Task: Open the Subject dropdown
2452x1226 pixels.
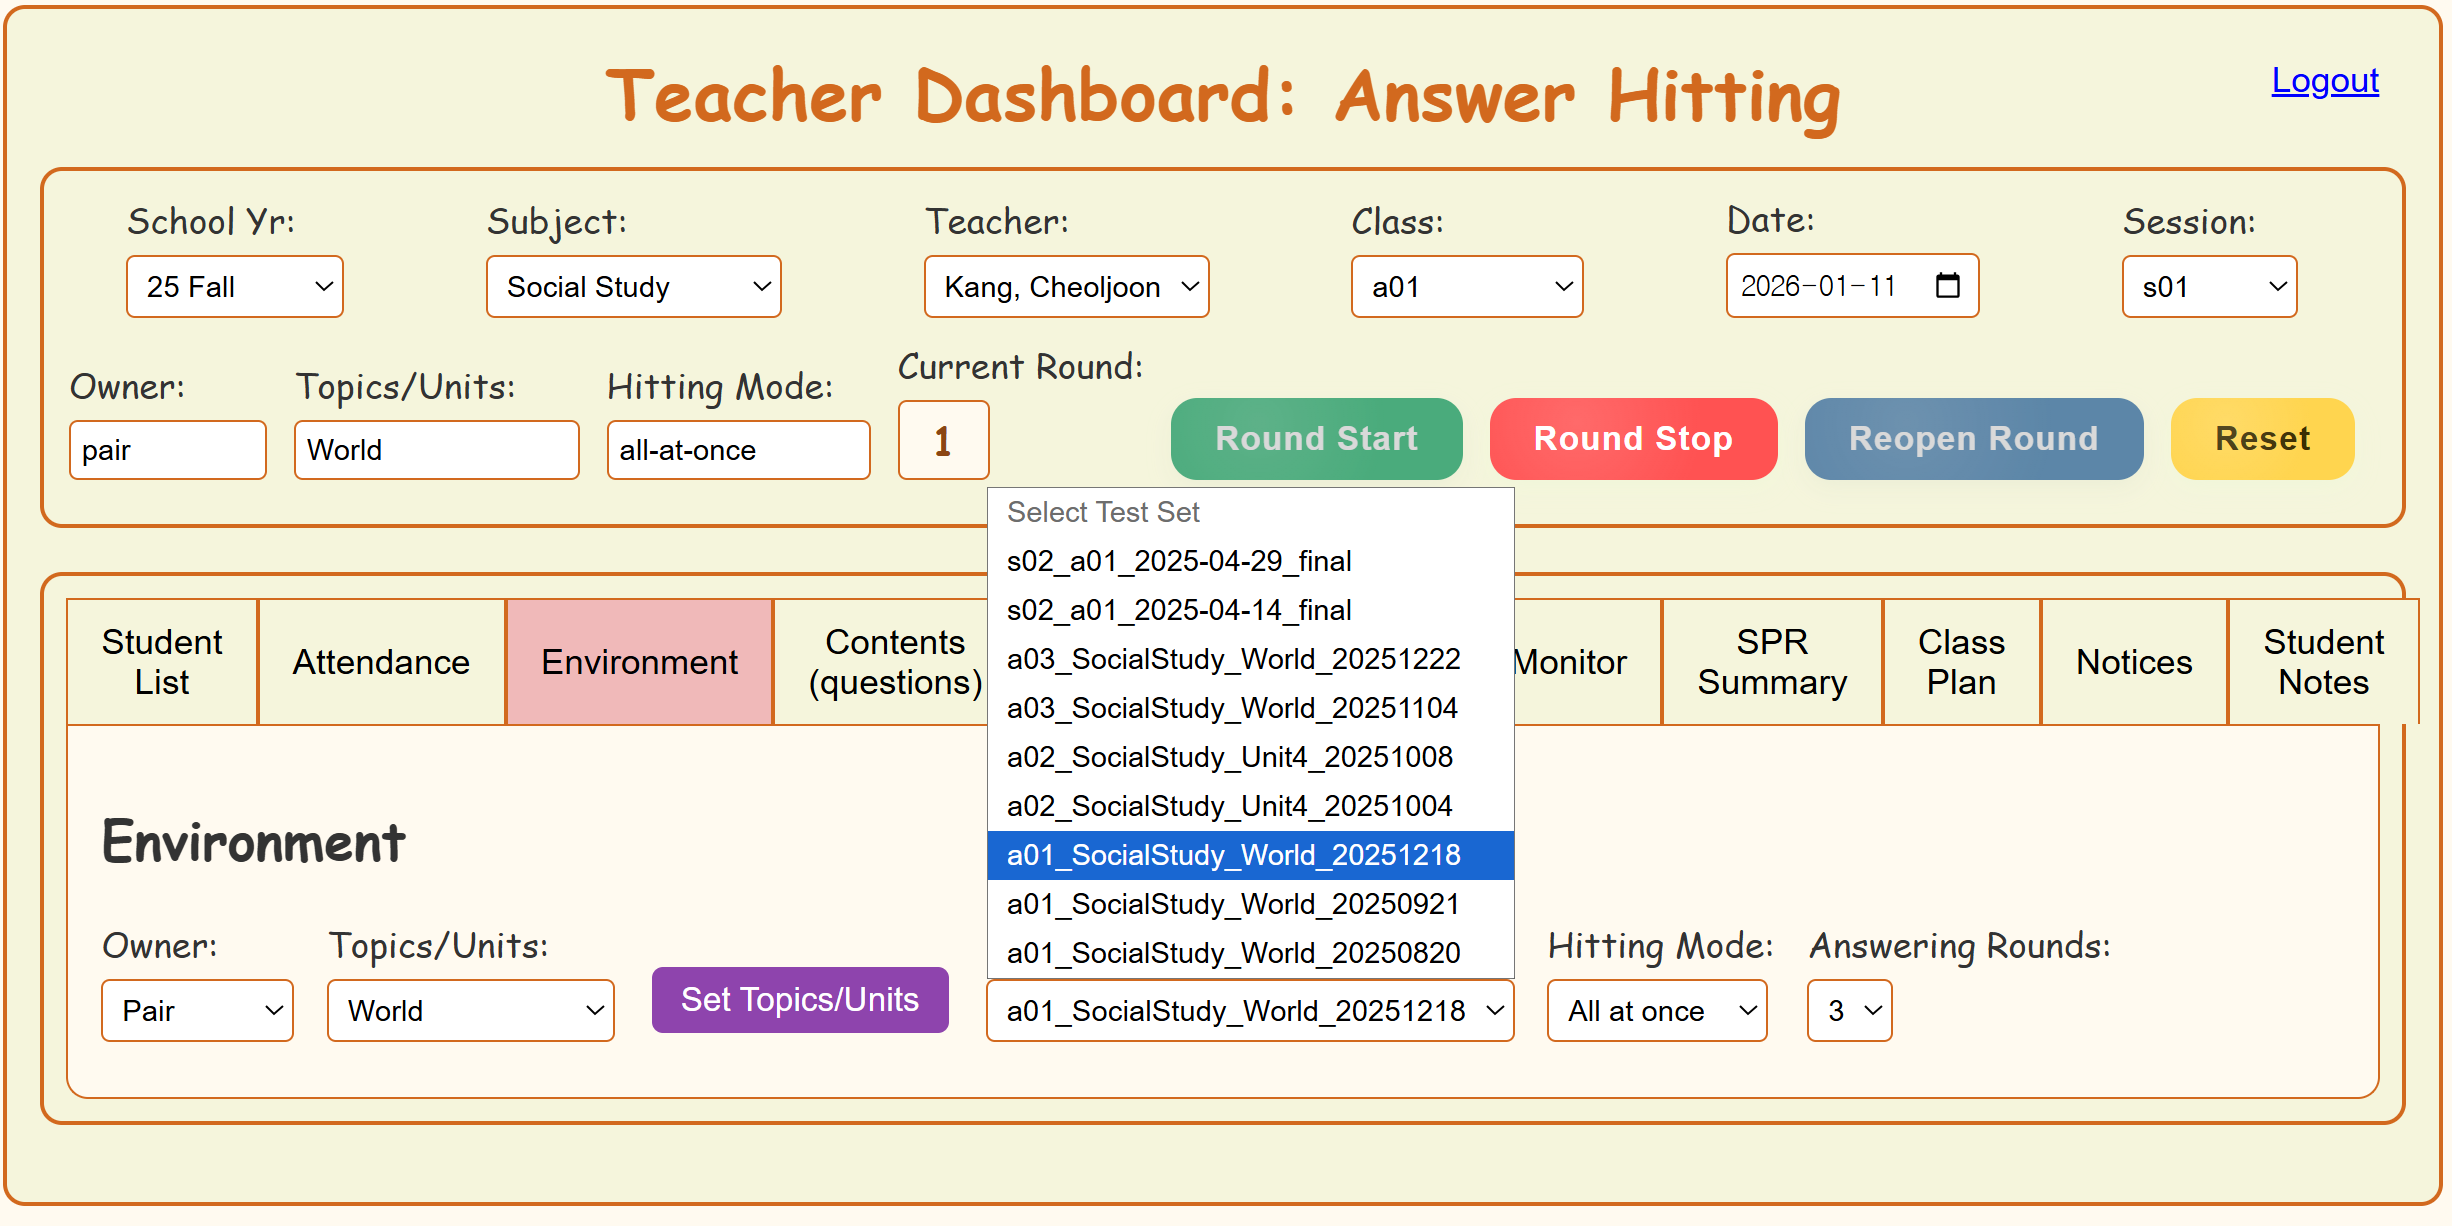Action: (633, 287)
